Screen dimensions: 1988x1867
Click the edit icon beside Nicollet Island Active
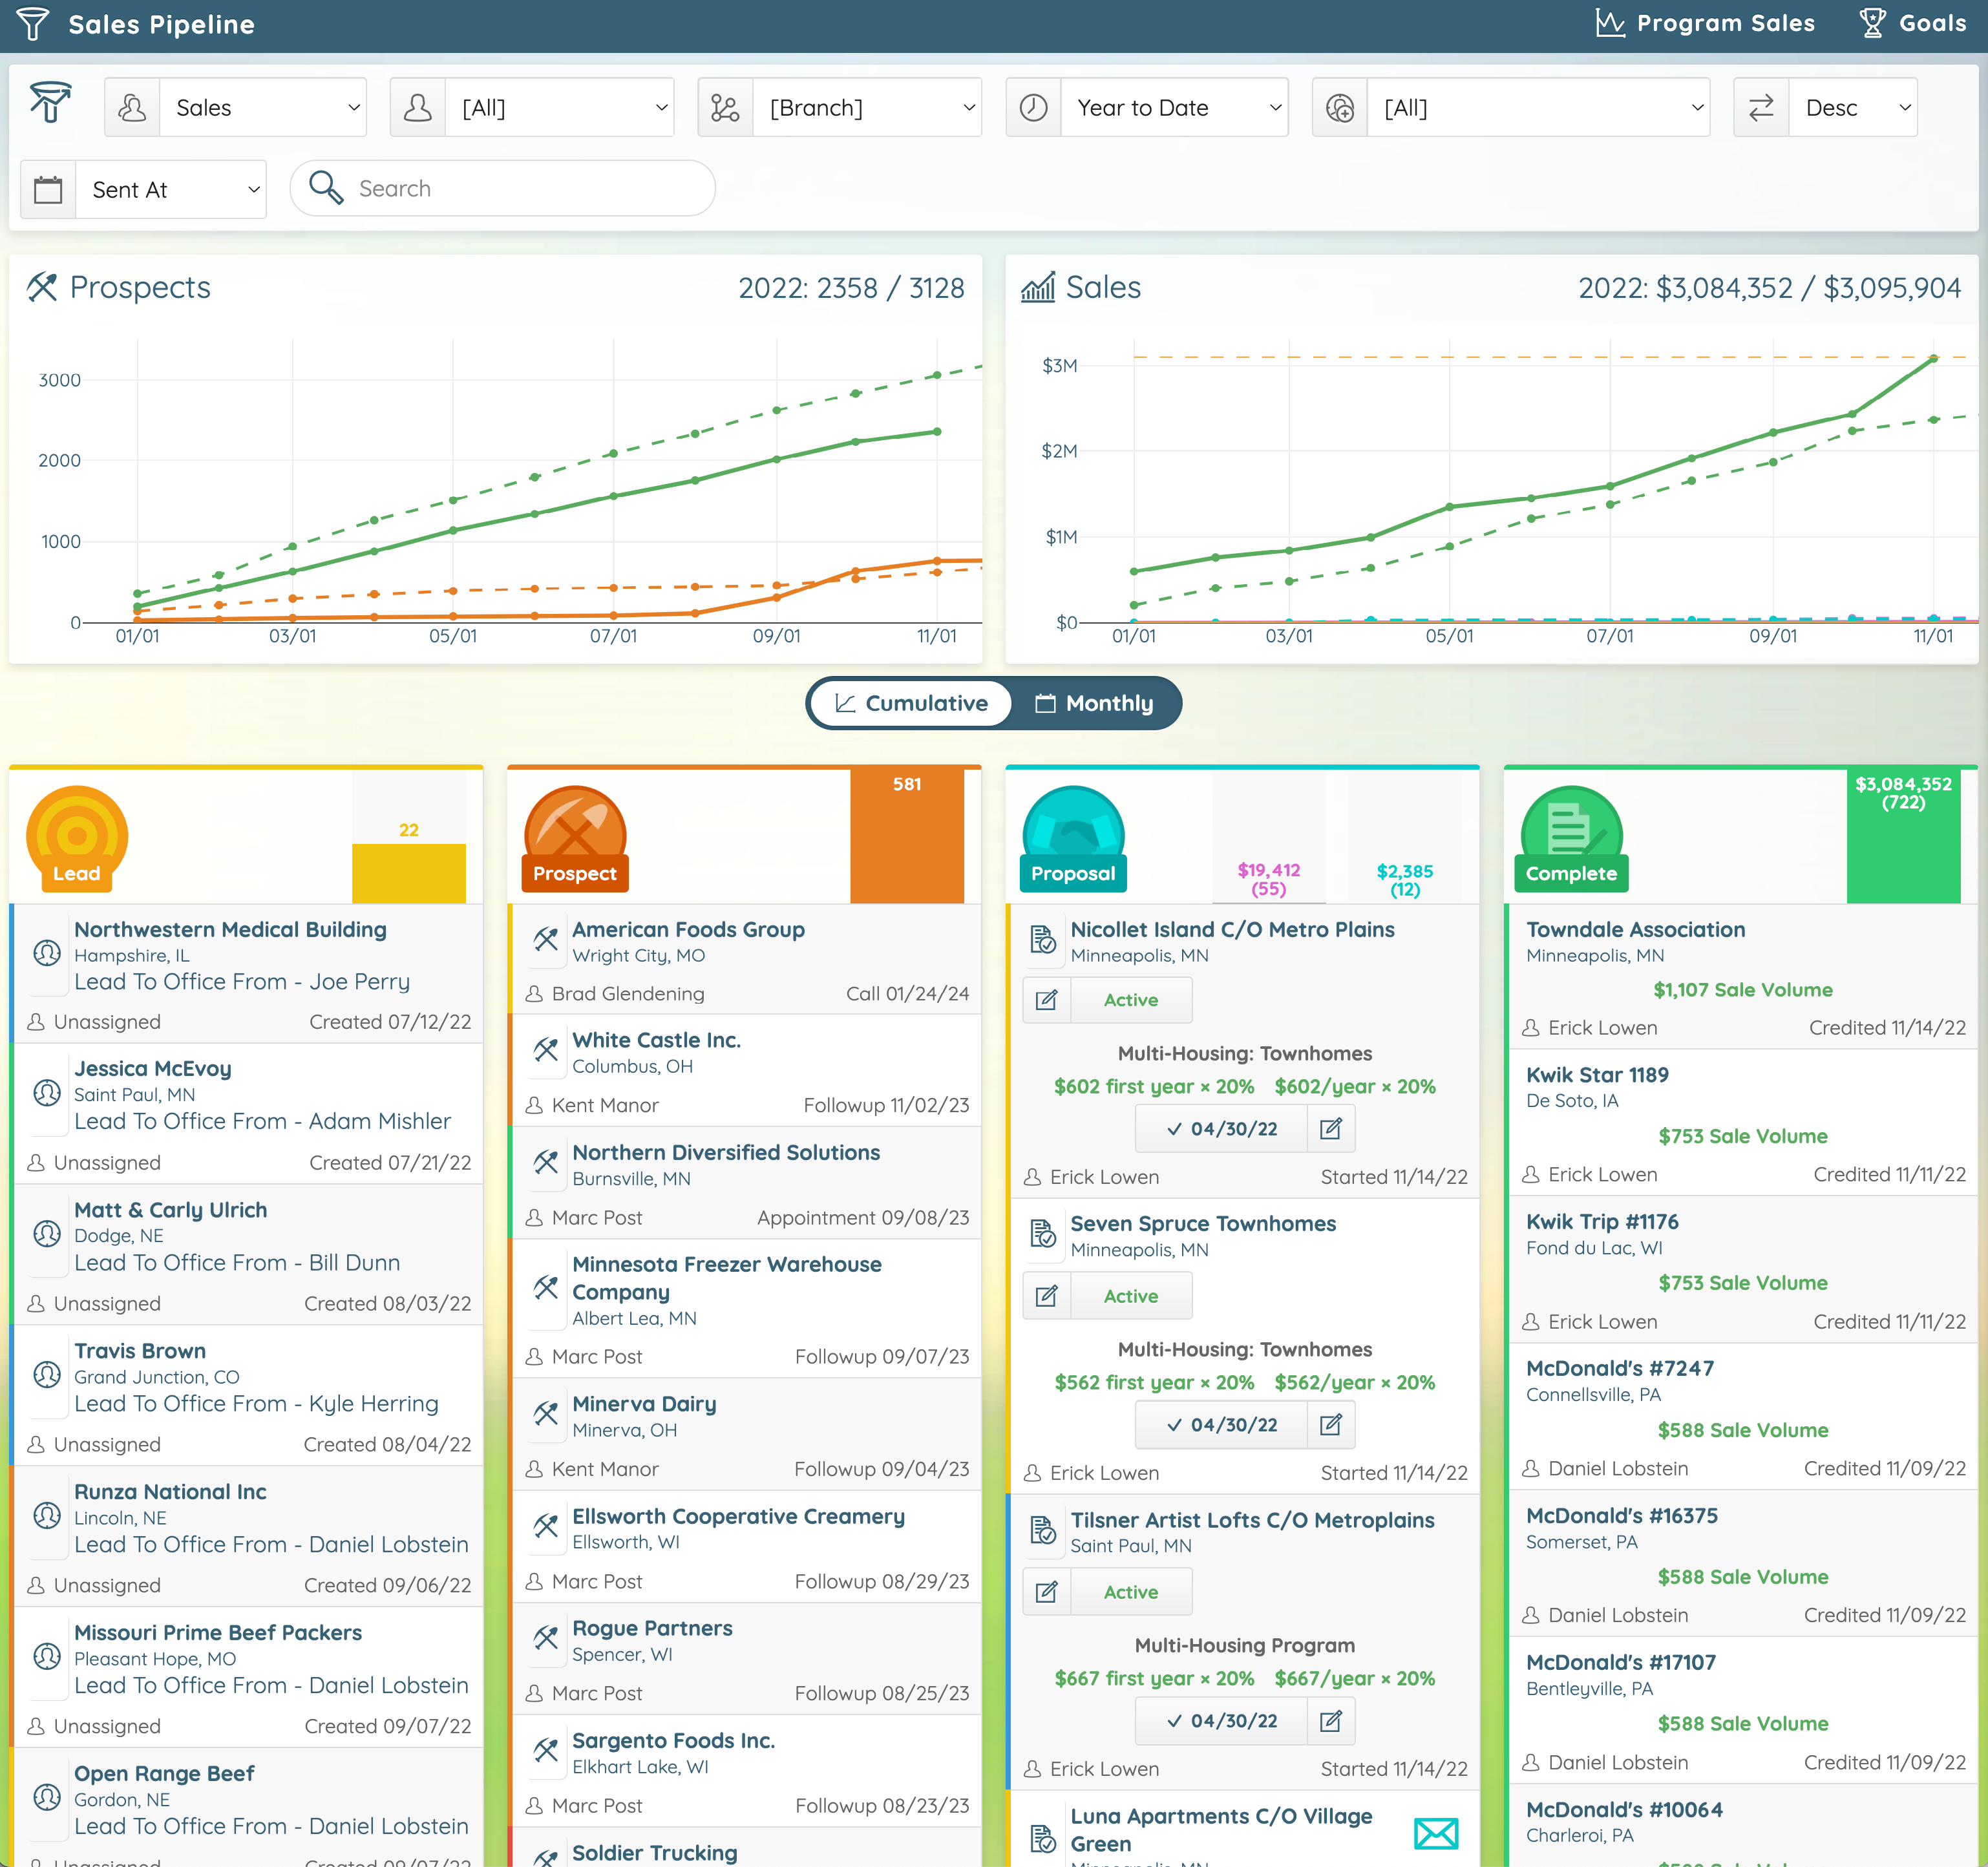tap(1047, 1000)
